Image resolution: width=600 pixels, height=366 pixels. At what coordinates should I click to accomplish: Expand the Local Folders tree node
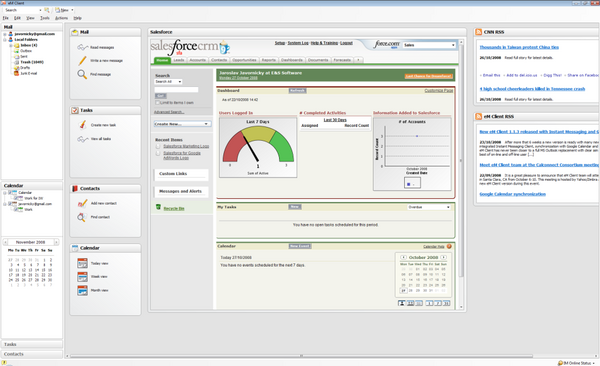5,39
